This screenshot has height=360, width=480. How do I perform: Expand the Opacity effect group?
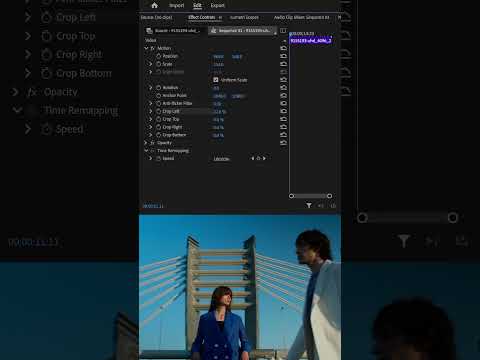pos(146,143)
